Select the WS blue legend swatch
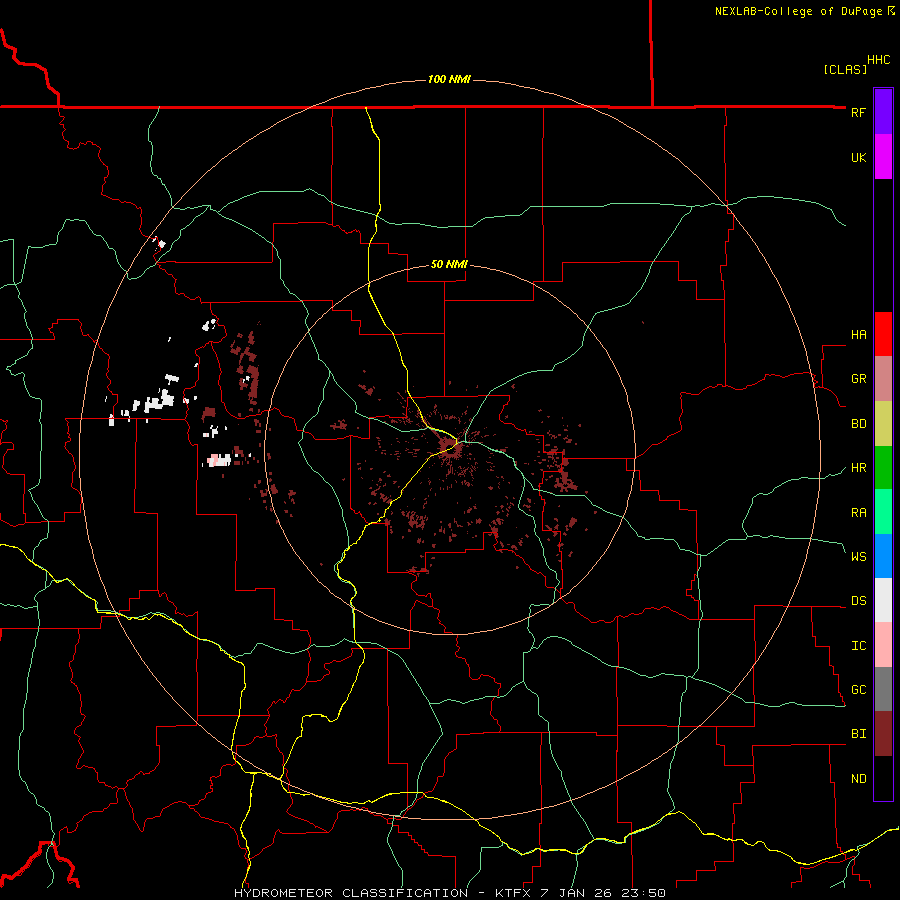The image size is (900, 900). click(x=883, y=556)
